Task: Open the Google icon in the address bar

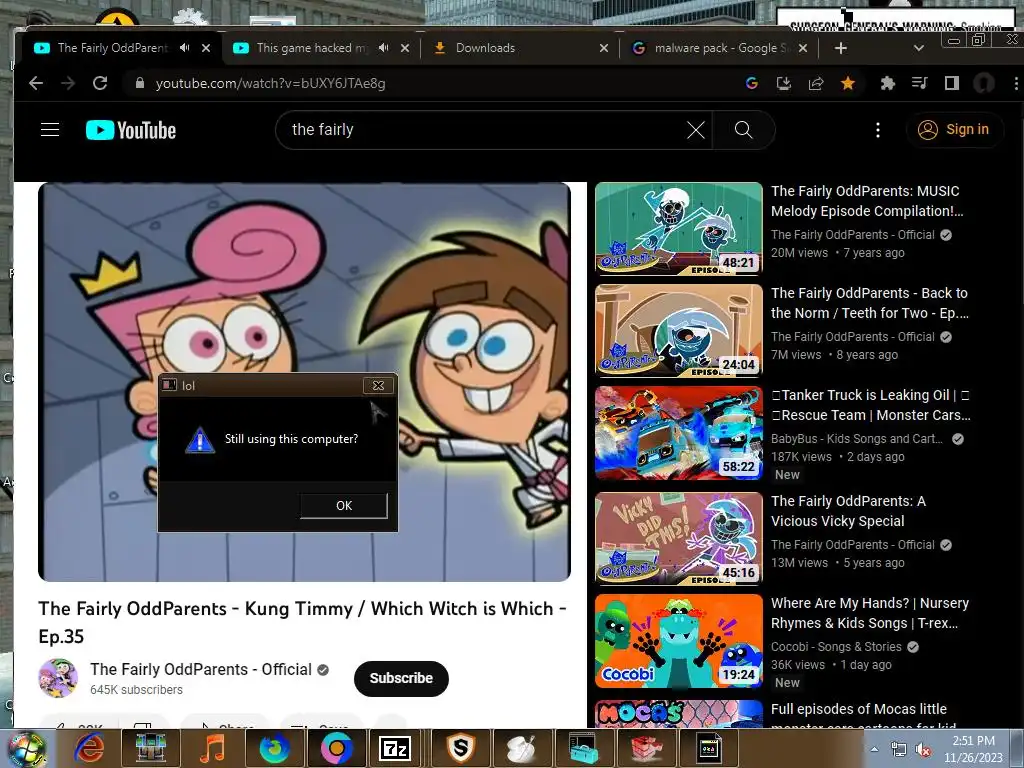Action: click(x=752, y=83)
